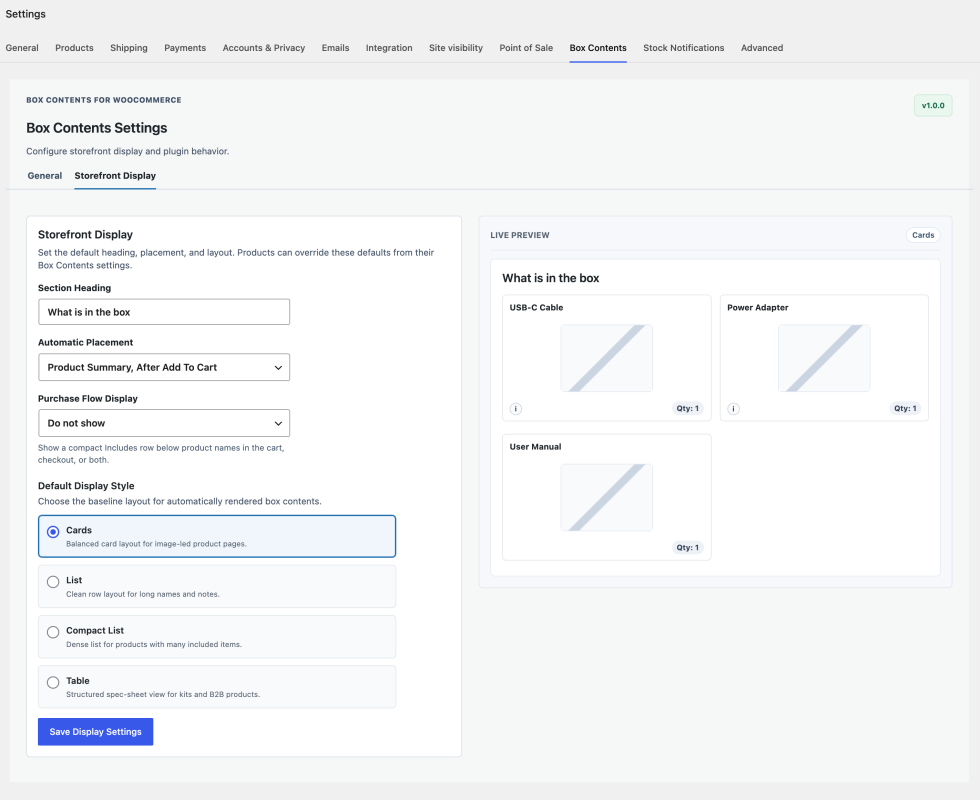Open the Stock Notifications tab
Viewport: 980px width, 800px height.
[684, 48]
